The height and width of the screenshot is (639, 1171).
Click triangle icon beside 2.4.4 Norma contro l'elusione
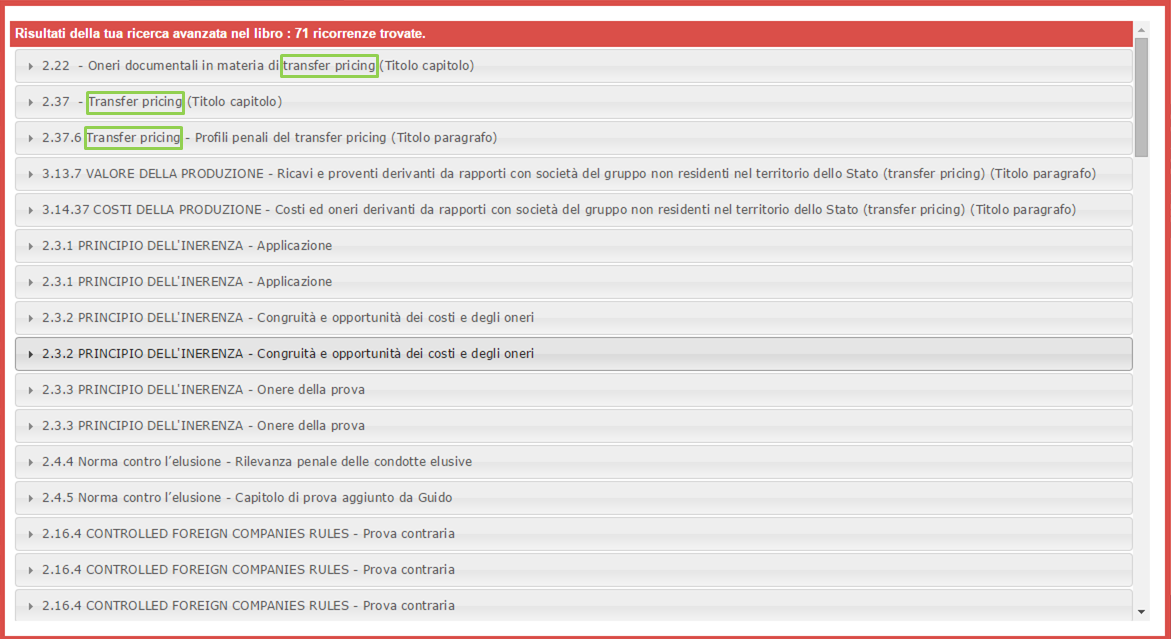(31, 462)
